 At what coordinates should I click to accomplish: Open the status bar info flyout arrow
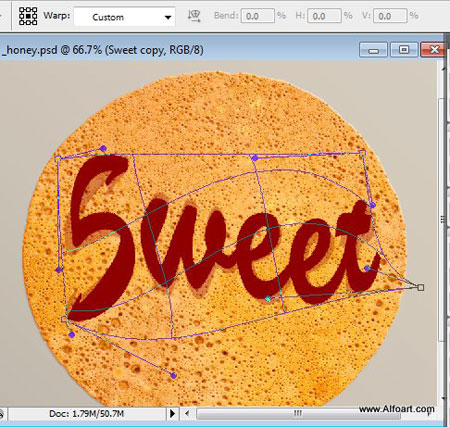click(x=172, y=414)
